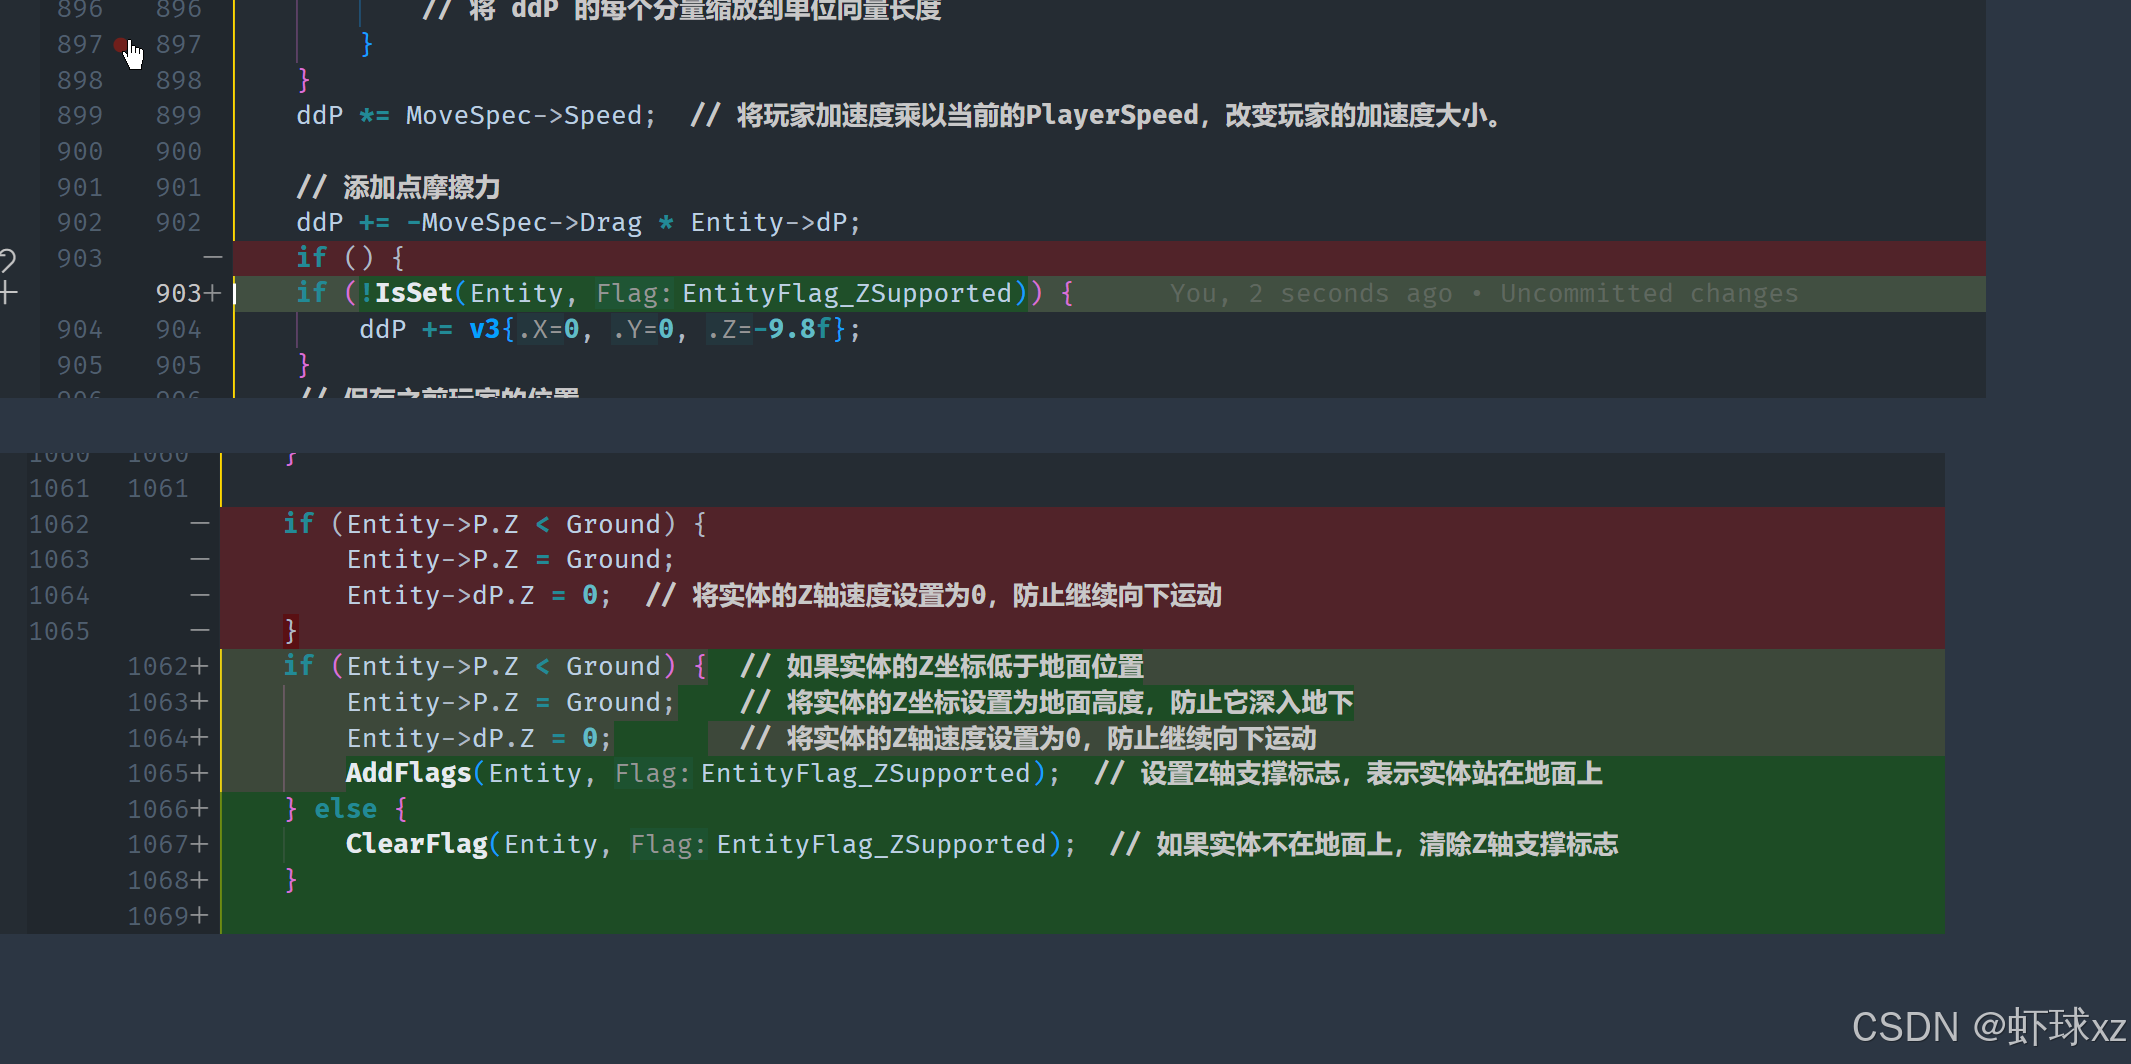This screenshot has width=2131, height=1064.
Task: Click the added 'Entity->P.Z = Ground;' line 1063+
Action: click(x=510, y=702)
